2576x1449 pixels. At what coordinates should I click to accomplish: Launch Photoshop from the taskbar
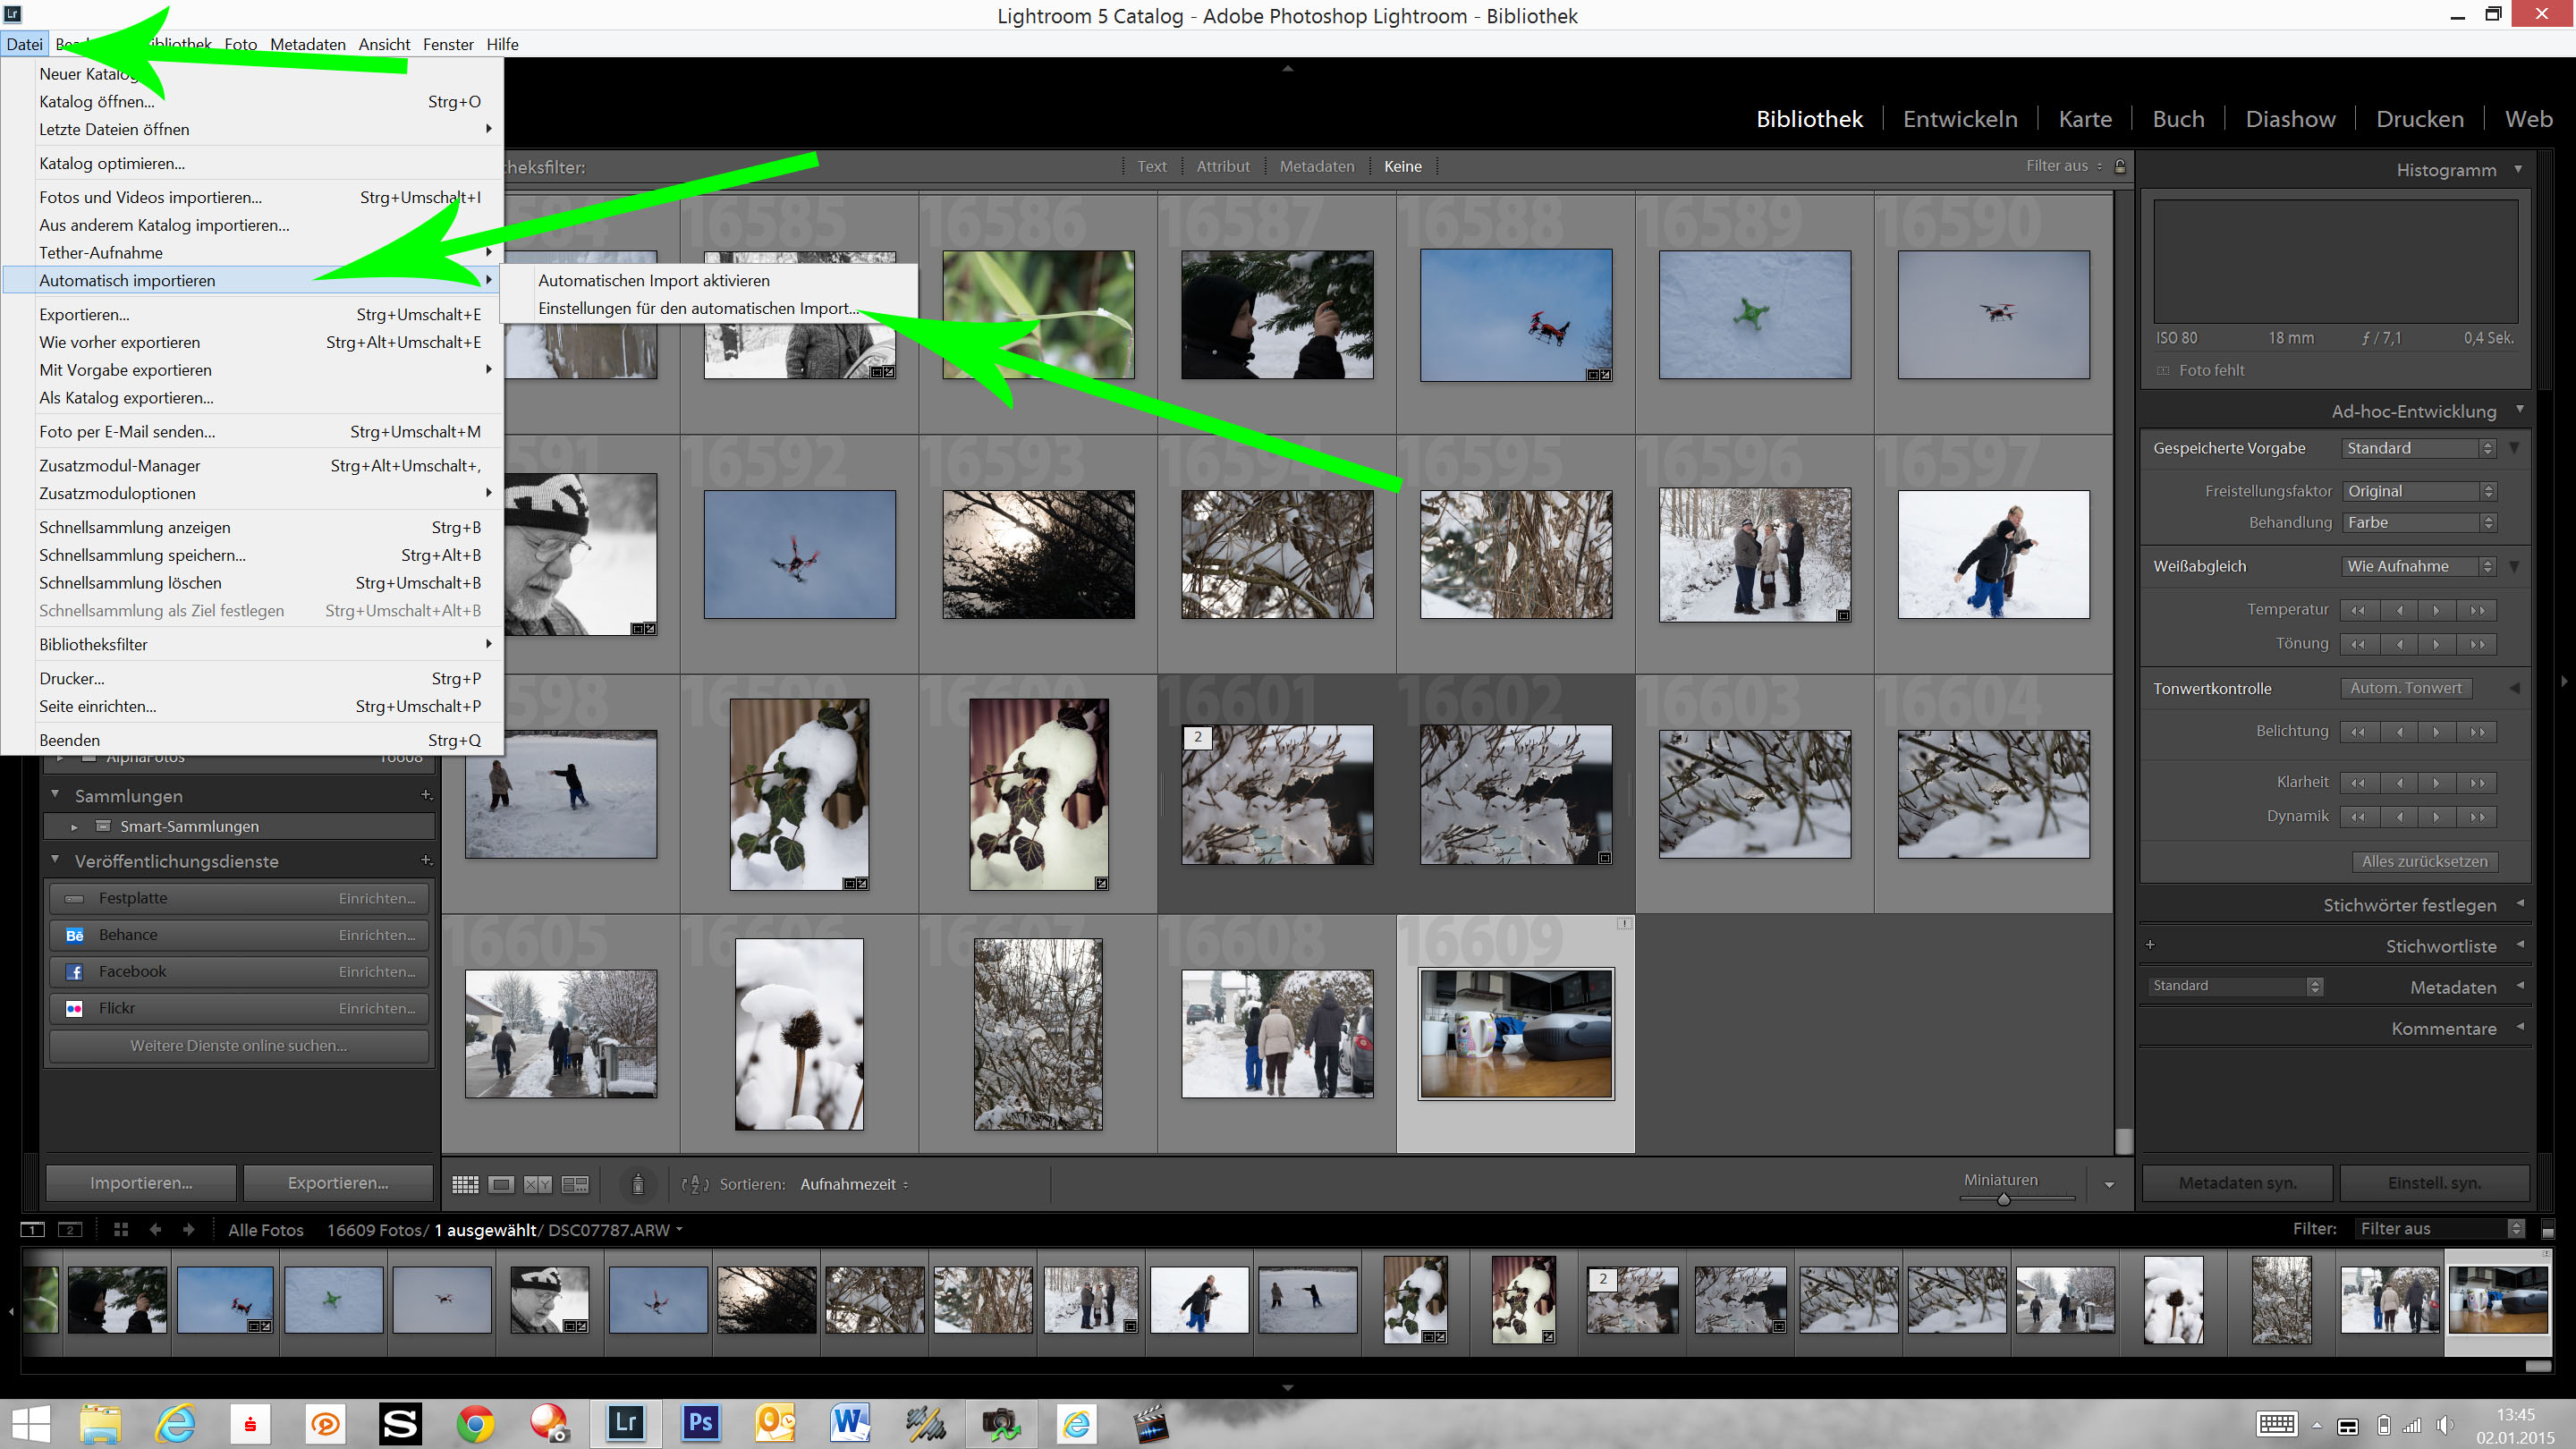(x=700, y=1422)
